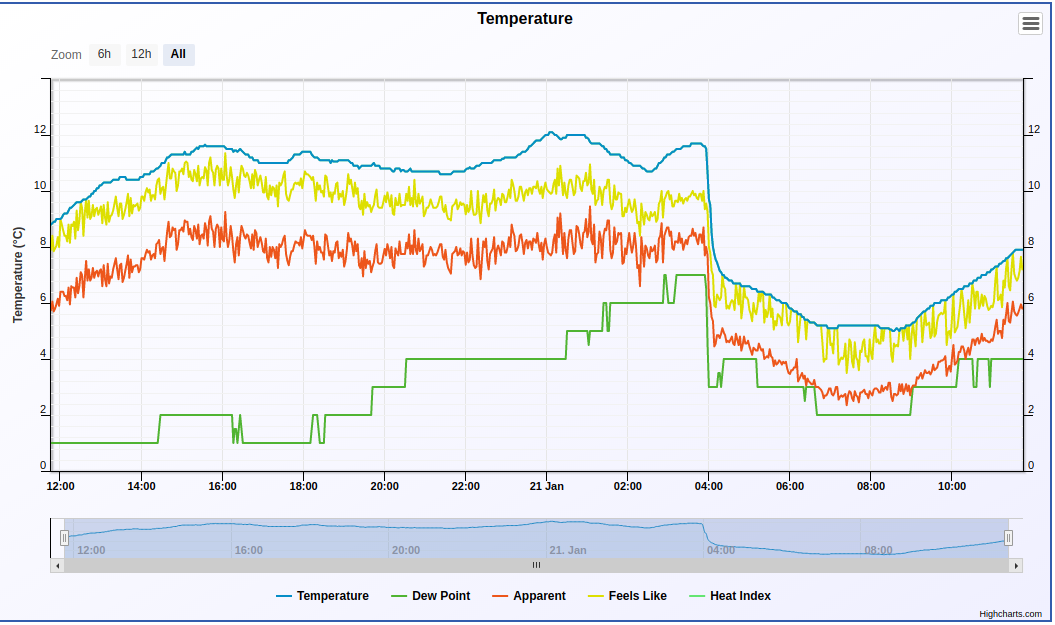Select the All zoom range
1055x625 pixels.
pos(178,54)
